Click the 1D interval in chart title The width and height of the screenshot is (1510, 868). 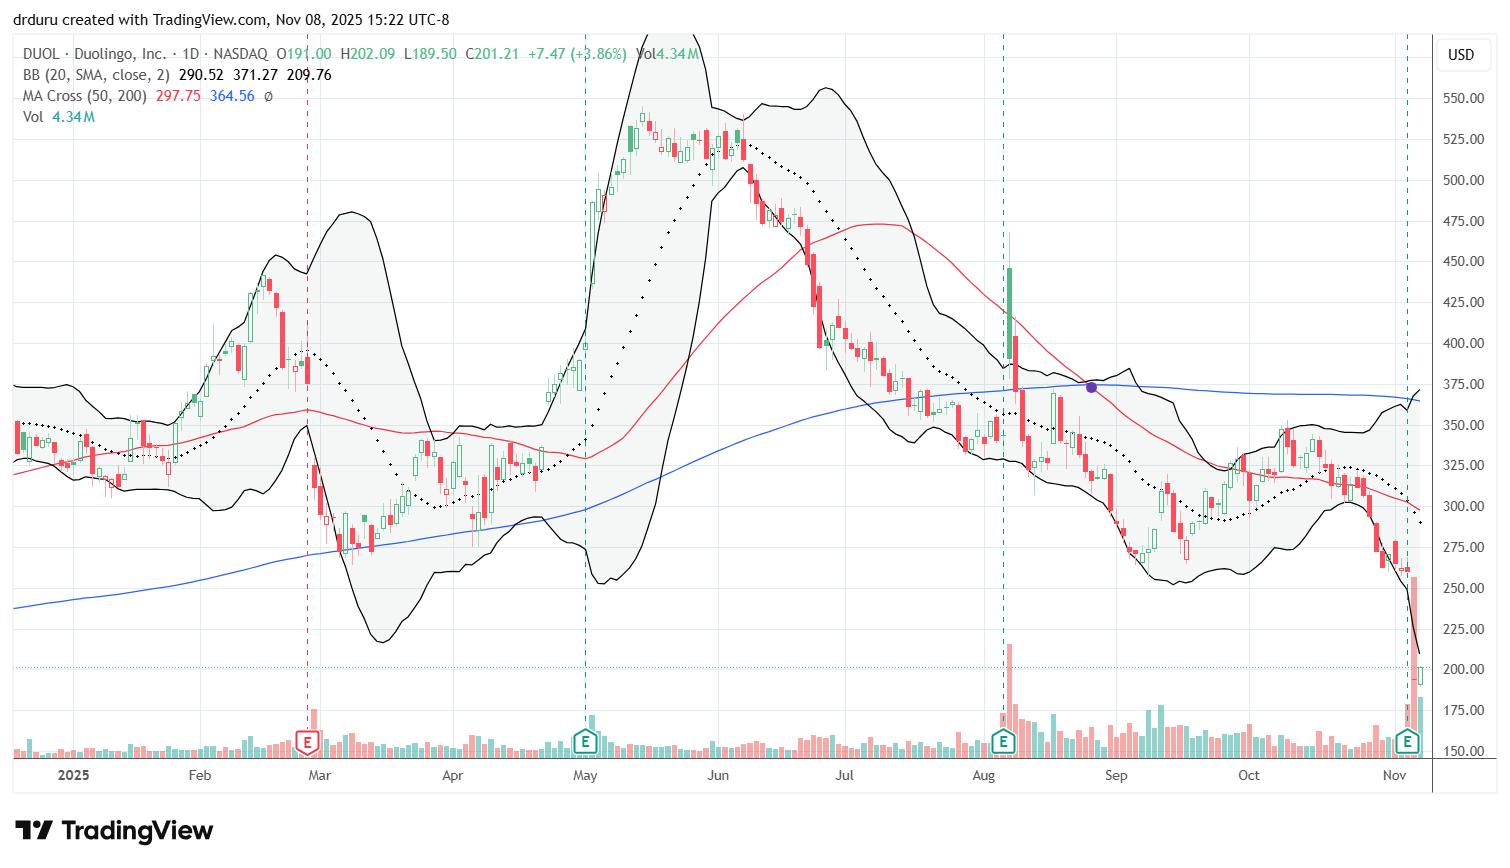(x=190, y=54)
